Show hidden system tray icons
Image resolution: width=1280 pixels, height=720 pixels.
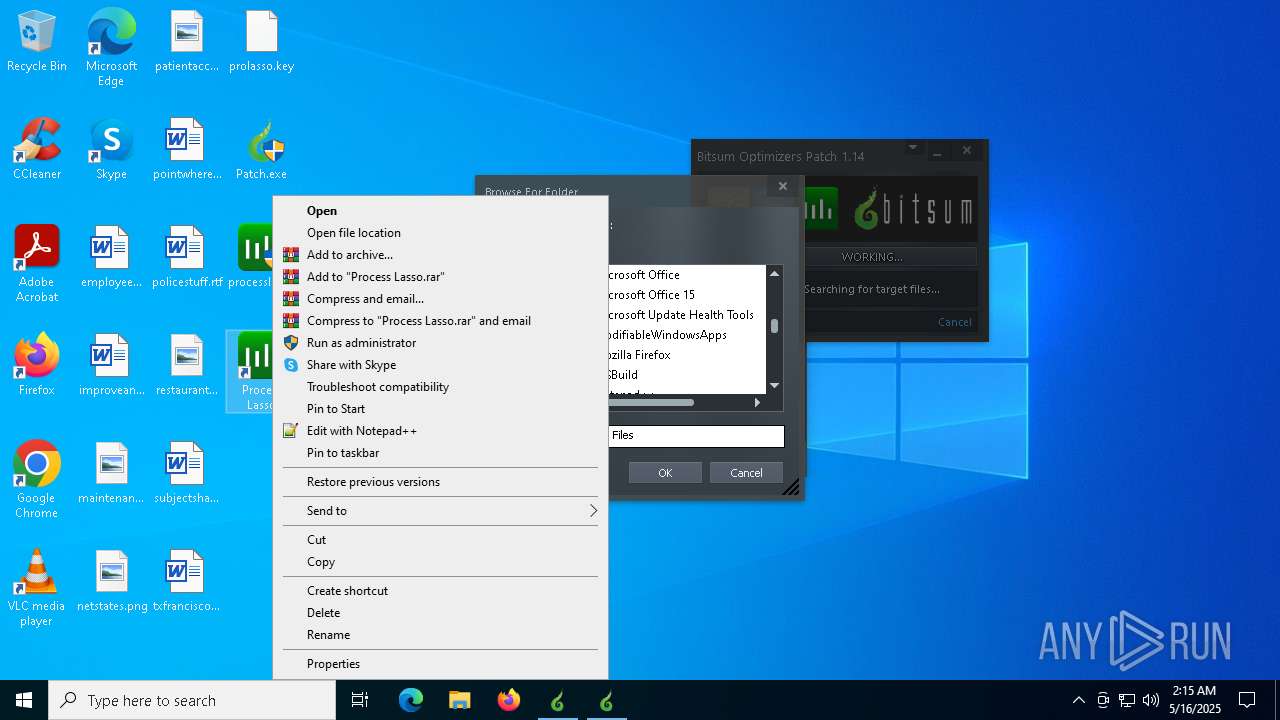tap(1078, 700)
